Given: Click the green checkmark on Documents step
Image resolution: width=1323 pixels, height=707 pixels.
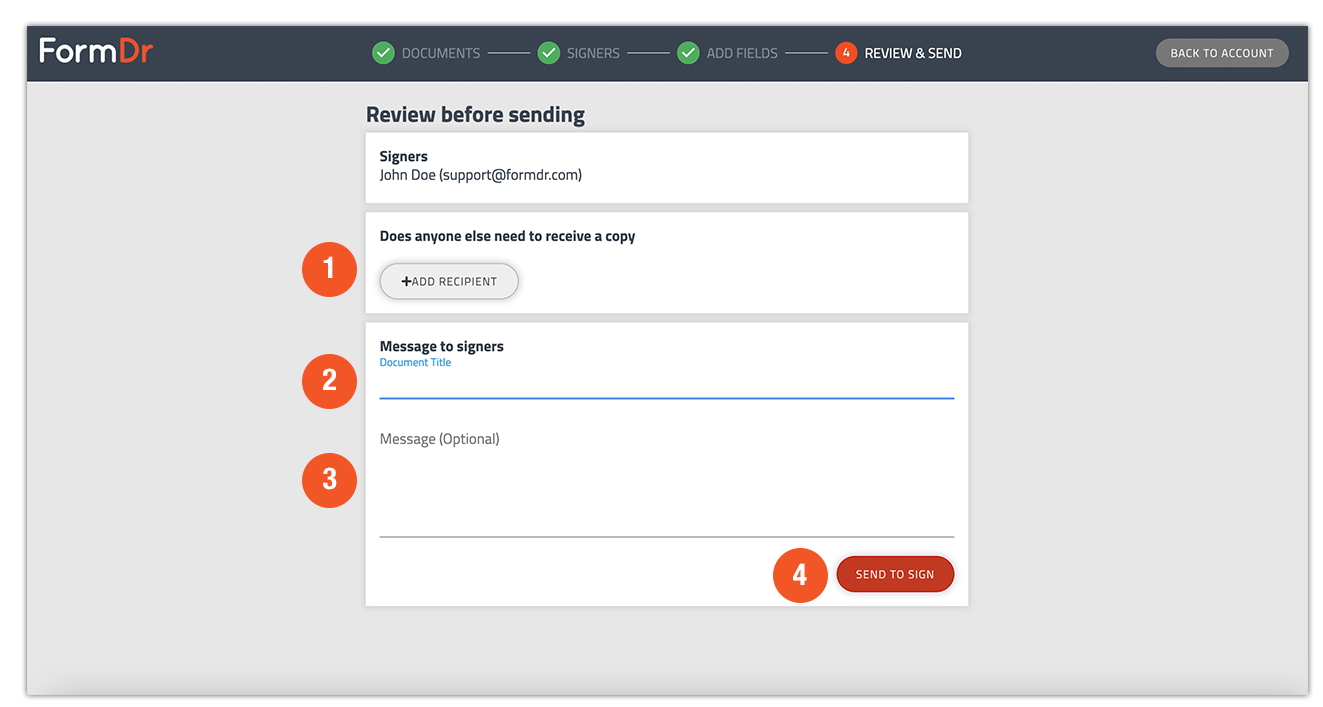Looking at the screenshot, I should [x=383, y=53].
